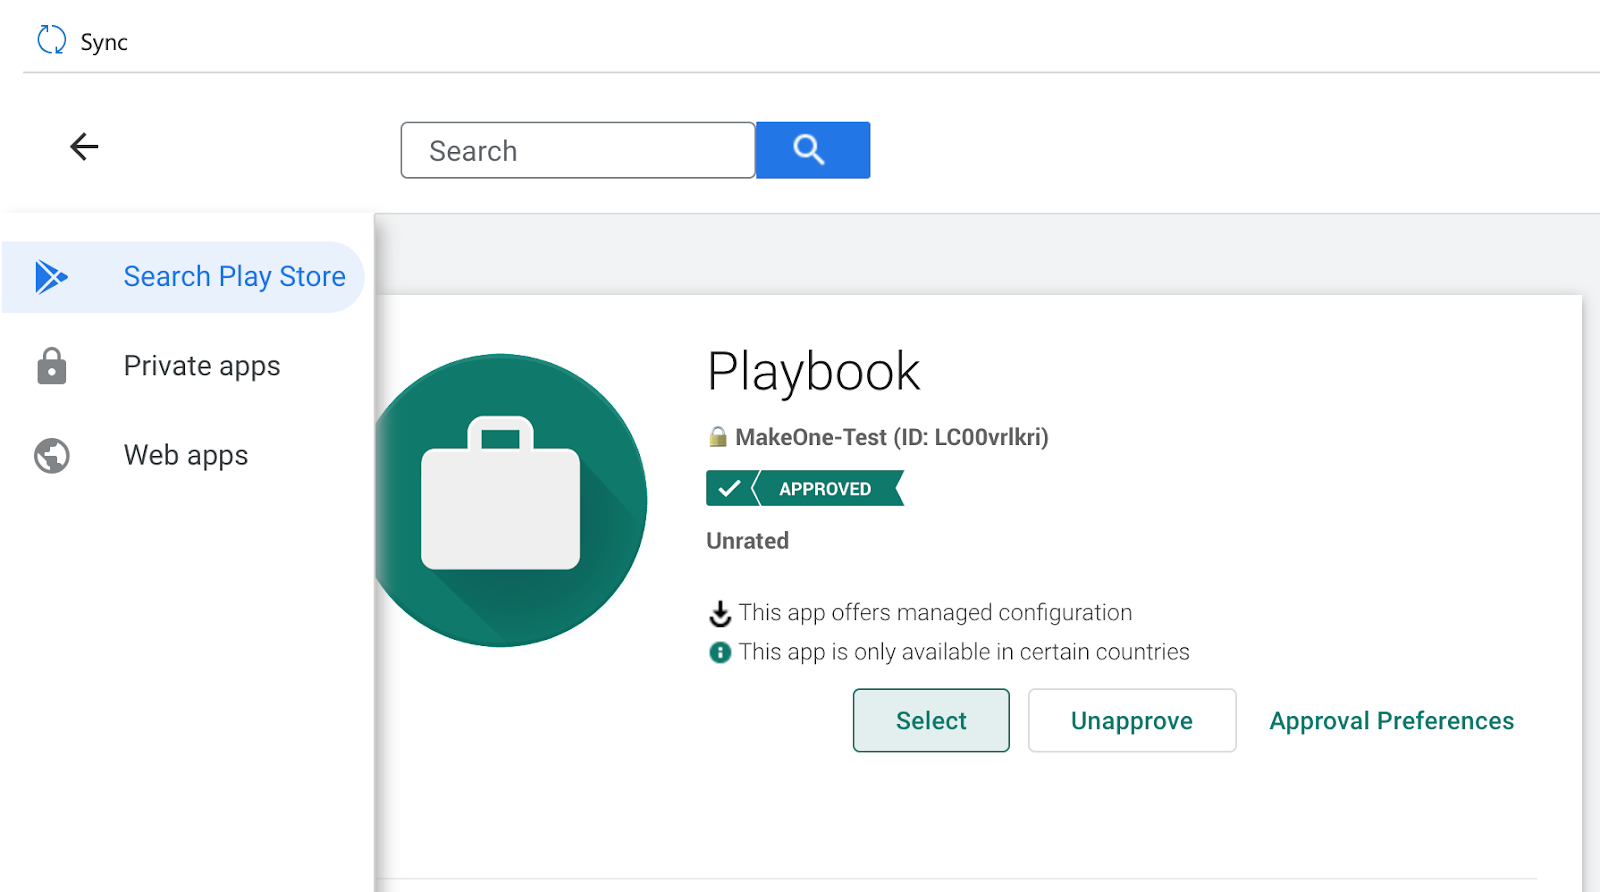Screen dimensions: 1600x892
Task: Click the Playbook briefcase app icon
Action: 510,500
